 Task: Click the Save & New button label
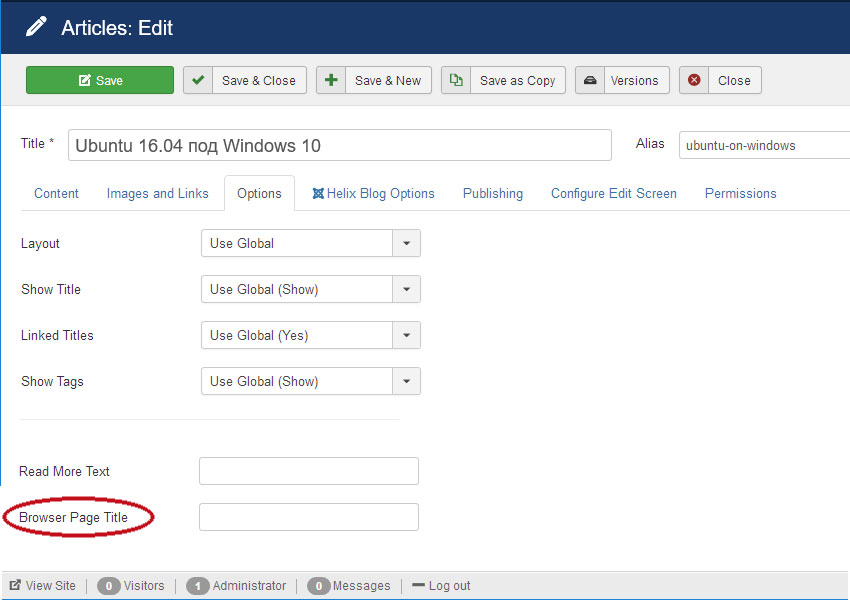tap(388, 81)
